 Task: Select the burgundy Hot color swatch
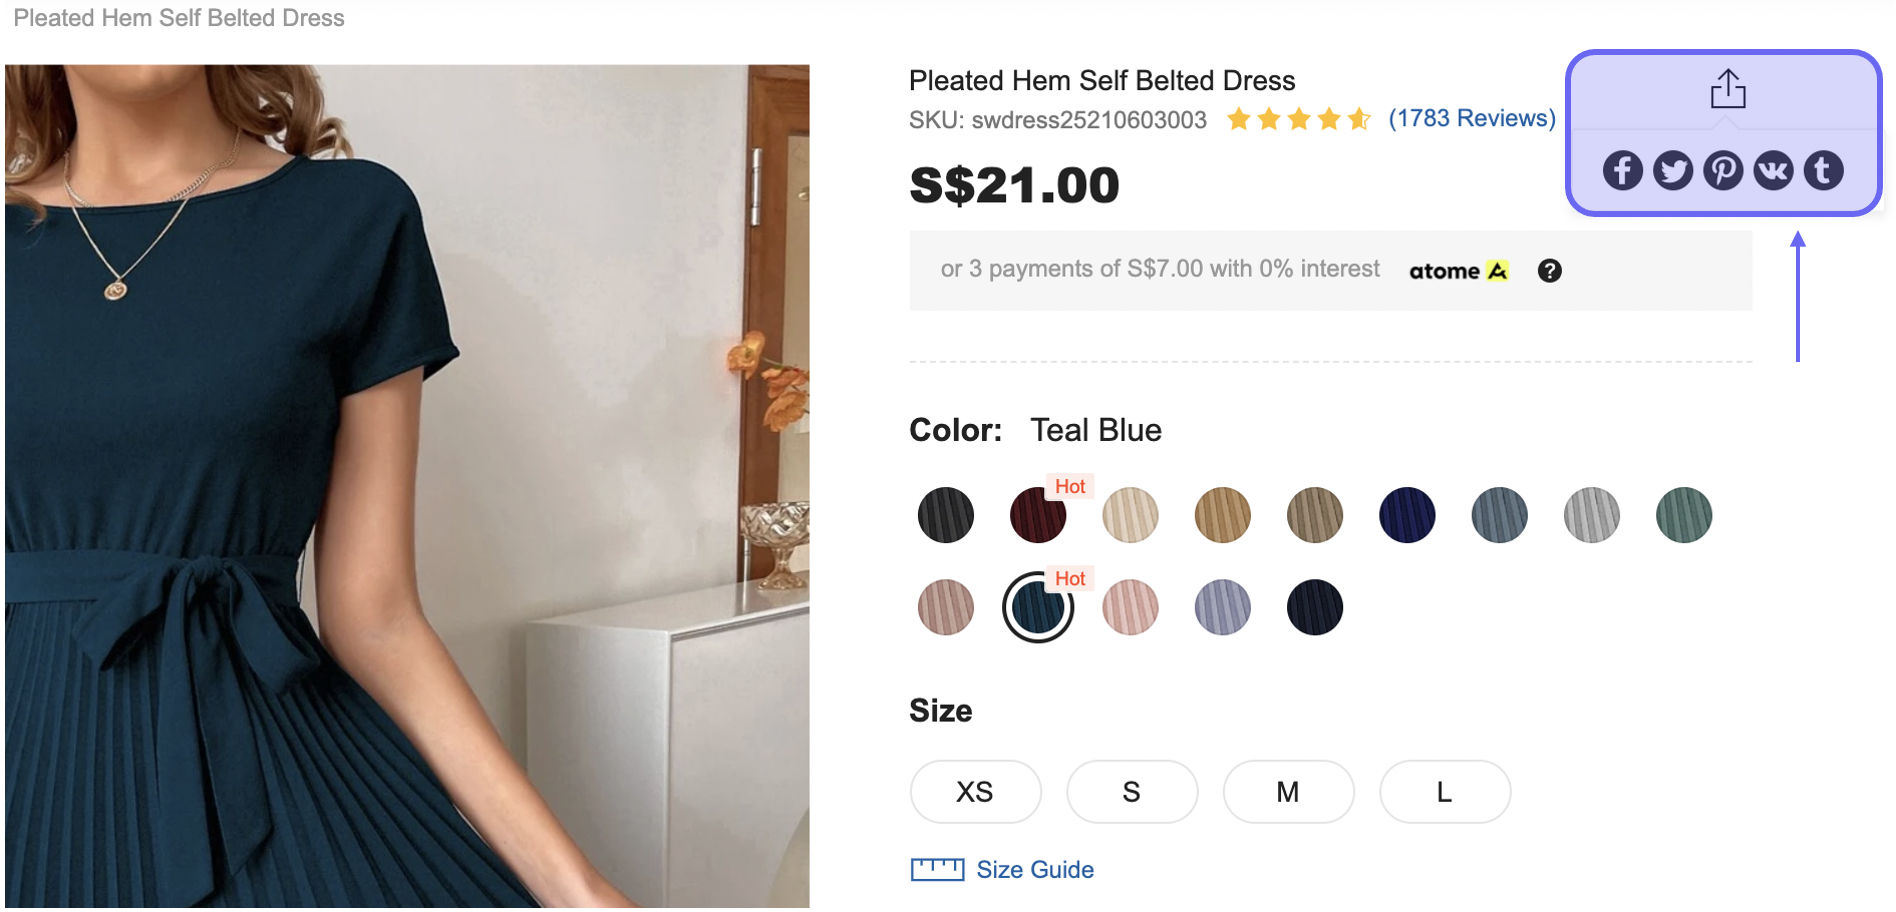tap(1037, 514)
